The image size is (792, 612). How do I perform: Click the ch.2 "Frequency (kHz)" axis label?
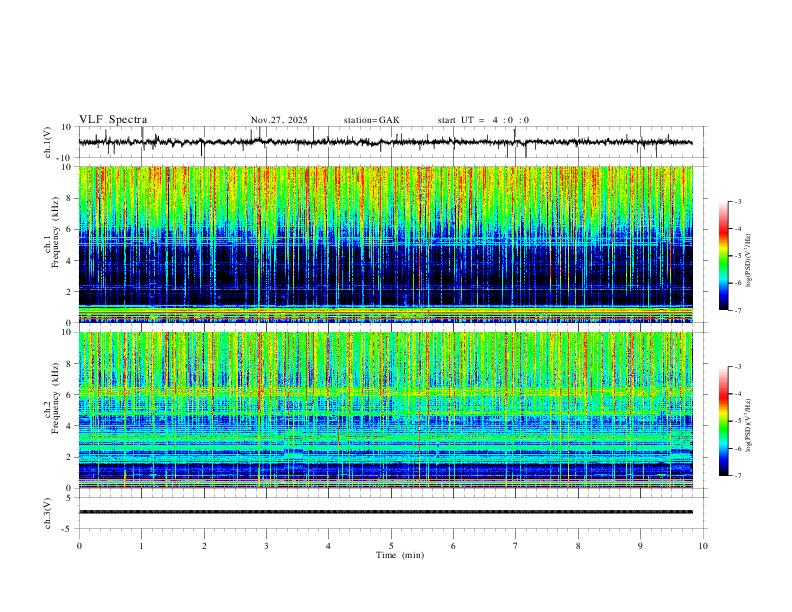pyautogui.click(x=56, y=399)
